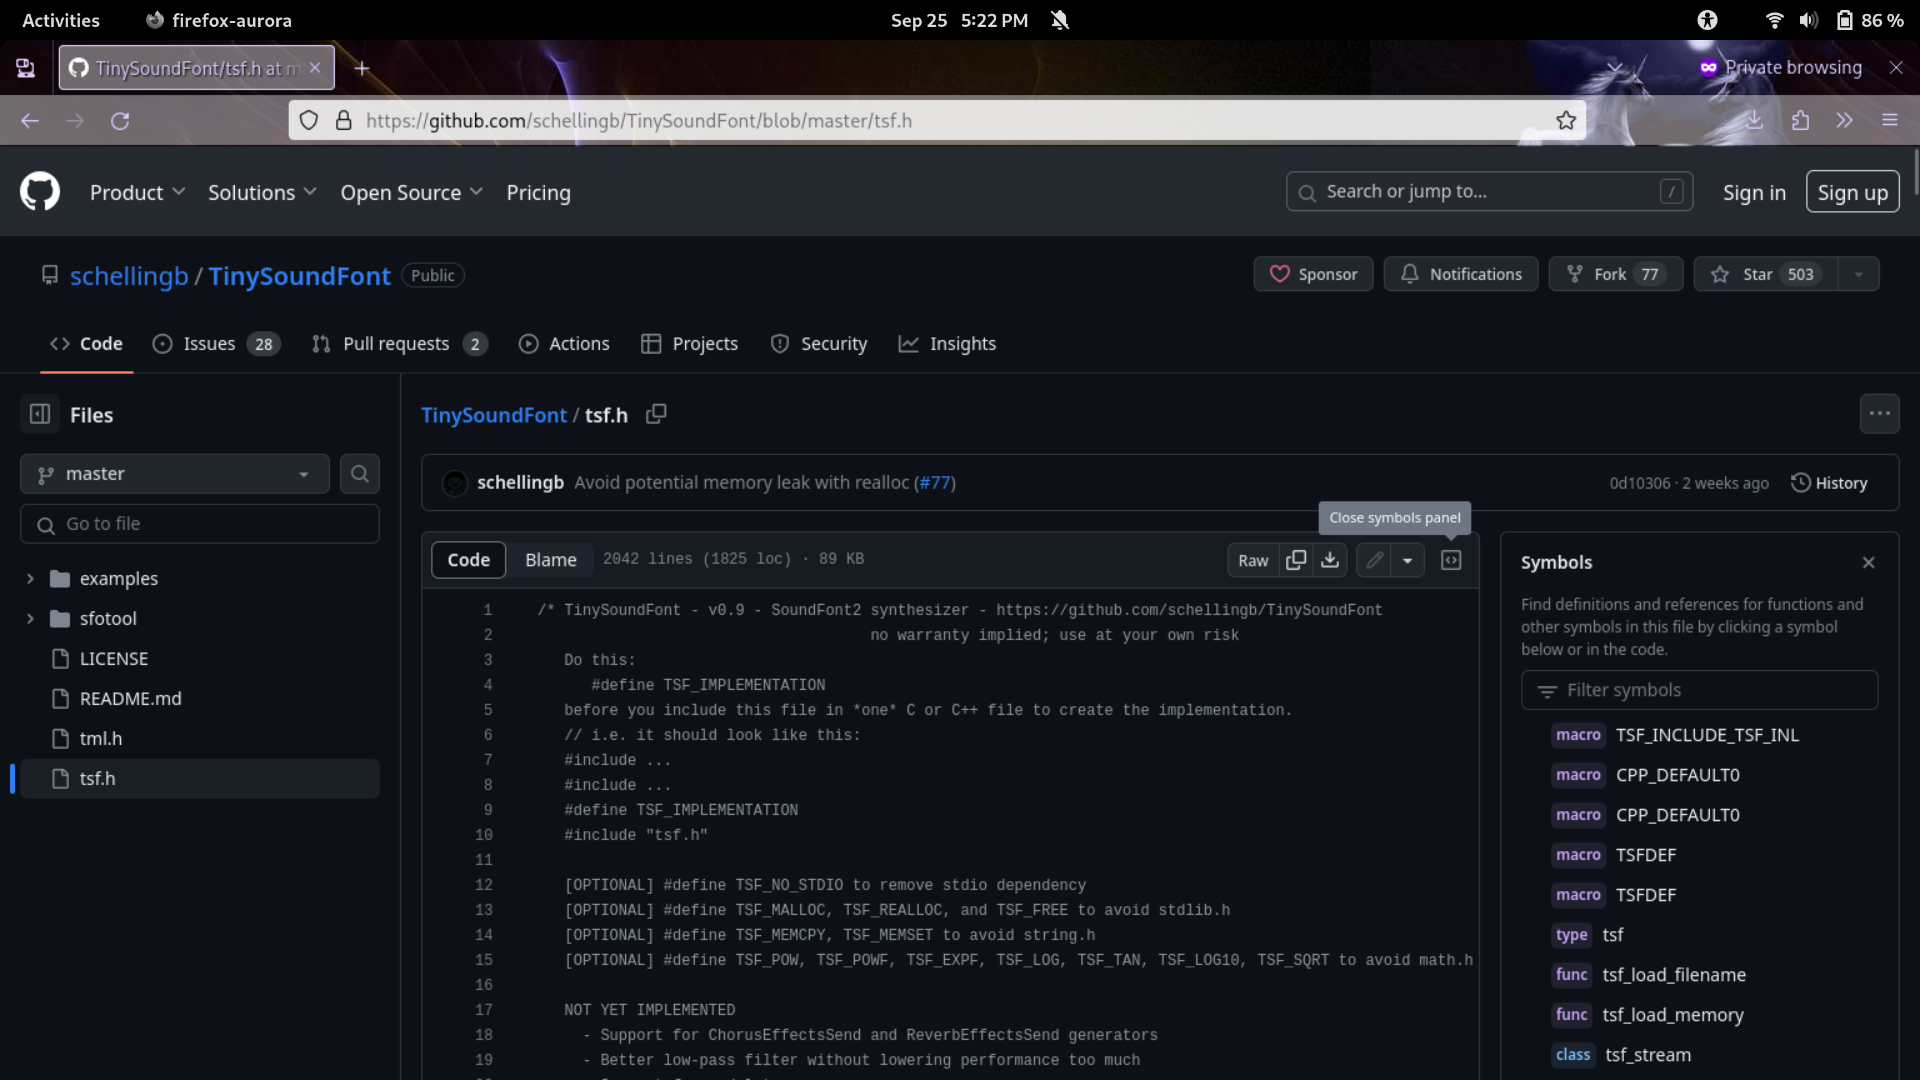
Task: Download the raw file
Action: coord(1330,560)
